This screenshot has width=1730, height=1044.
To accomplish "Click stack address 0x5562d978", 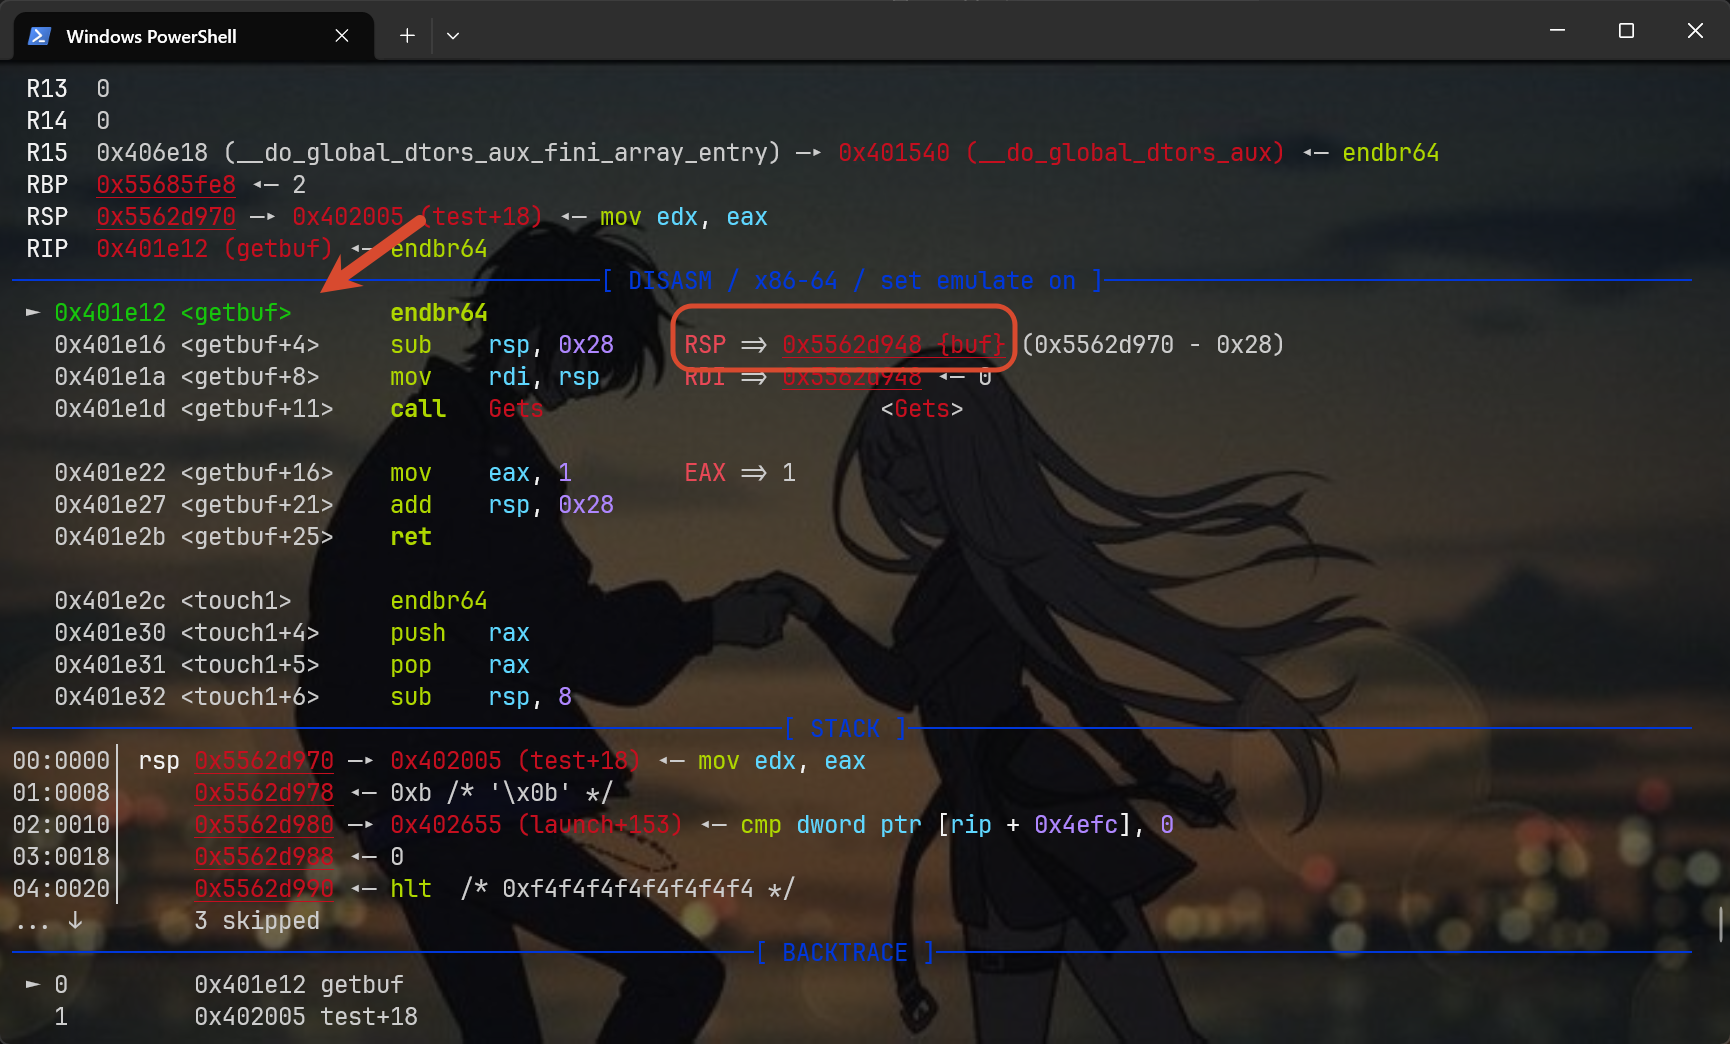I will pyautogui.click(x=264, y=793).
